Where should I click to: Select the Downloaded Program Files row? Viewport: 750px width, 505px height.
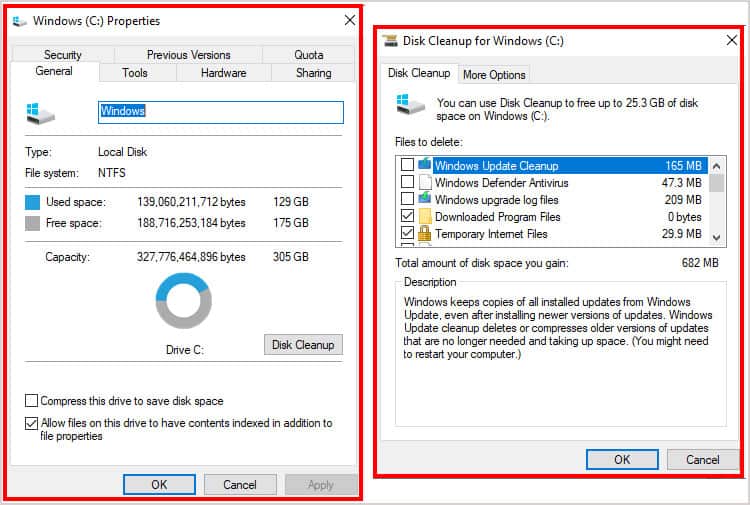pyautogui.click(x=552, y=217)
